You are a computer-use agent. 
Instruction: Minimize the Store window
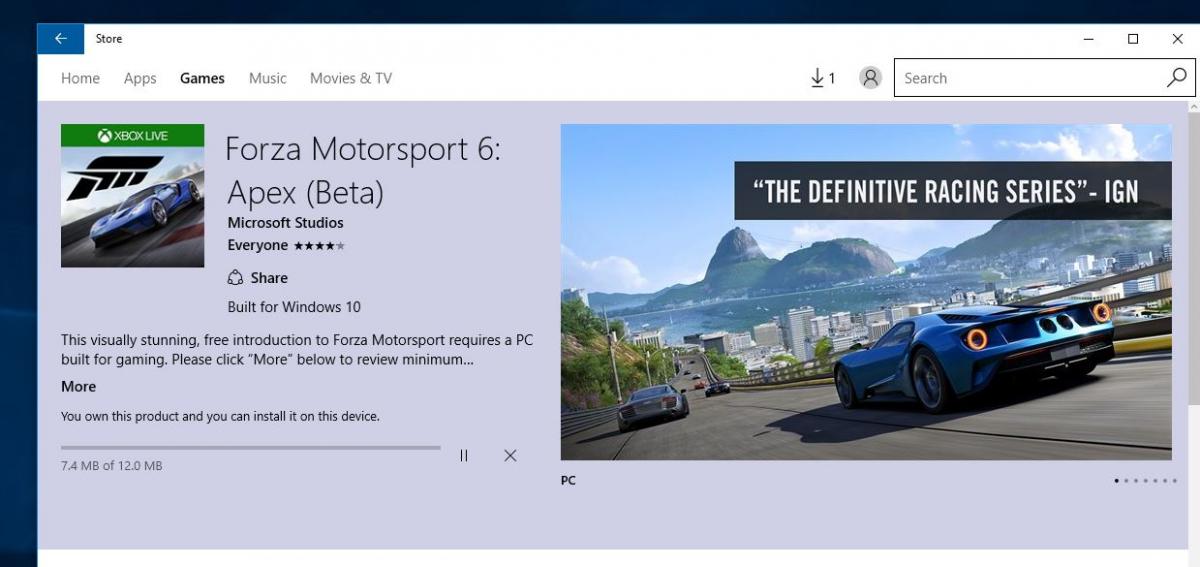pos(1089,39)
